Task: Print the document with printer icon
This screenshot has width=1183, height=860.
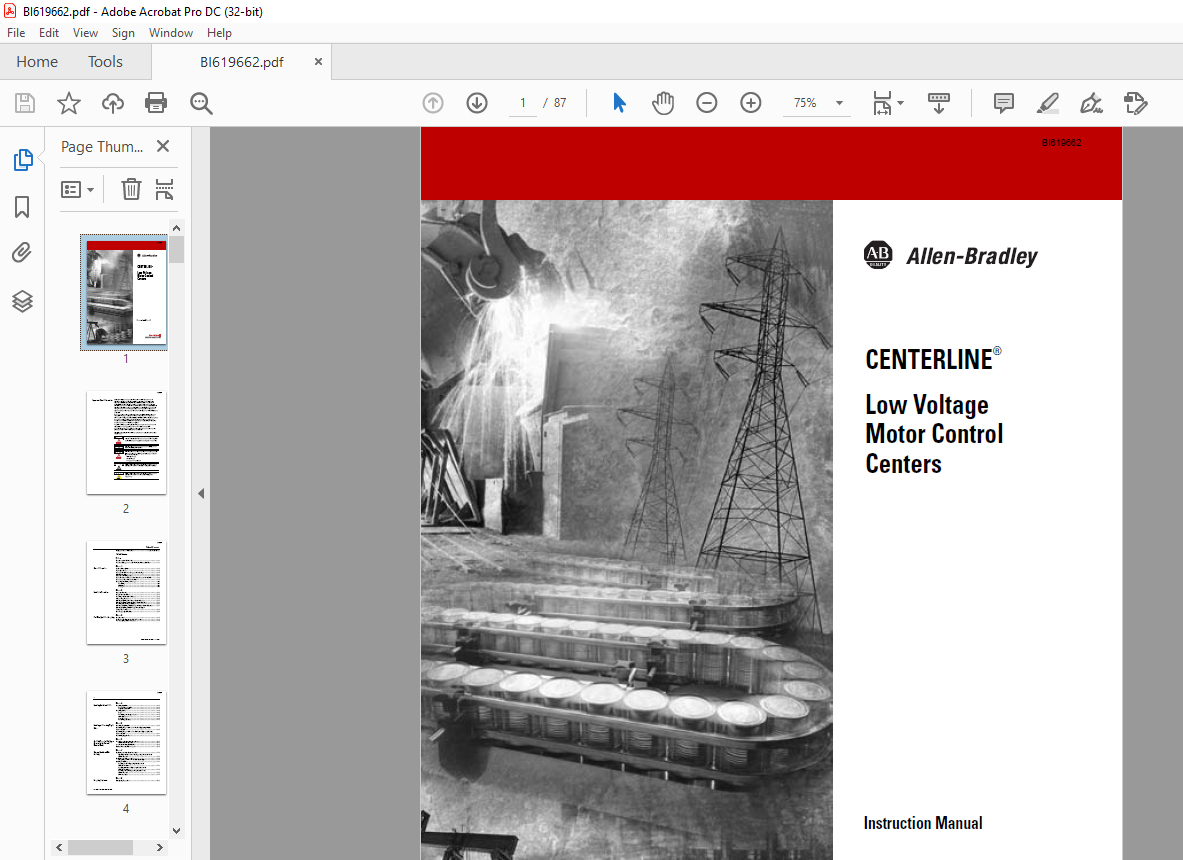Action: (156, 103)
